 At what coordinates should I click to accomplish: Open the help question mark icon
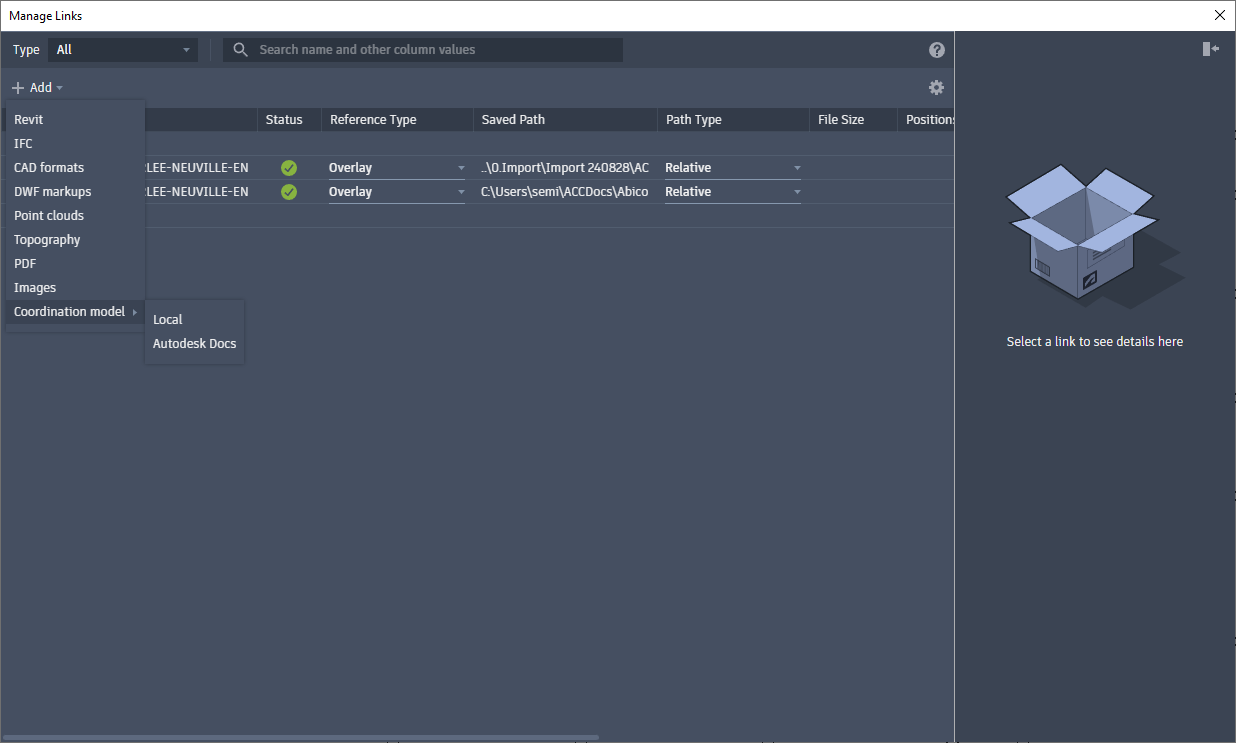pos(936,49)
